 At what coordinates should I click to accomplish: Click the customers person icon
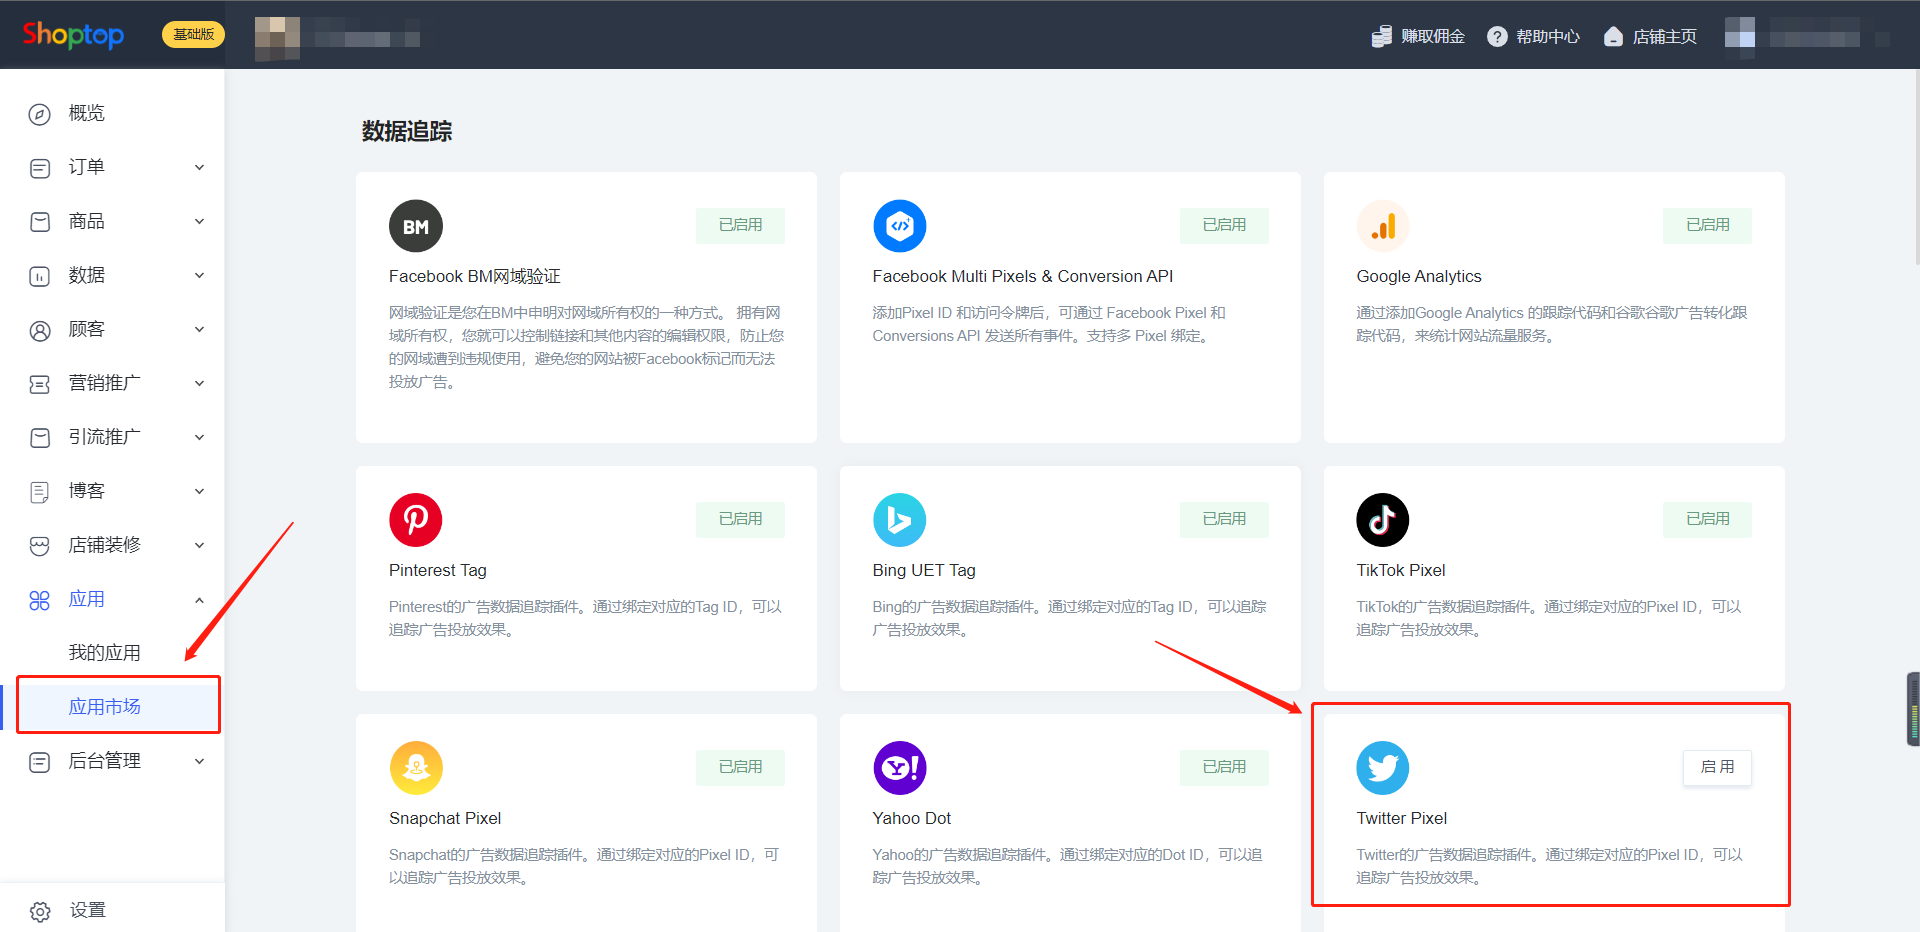[x=40, y=330]
